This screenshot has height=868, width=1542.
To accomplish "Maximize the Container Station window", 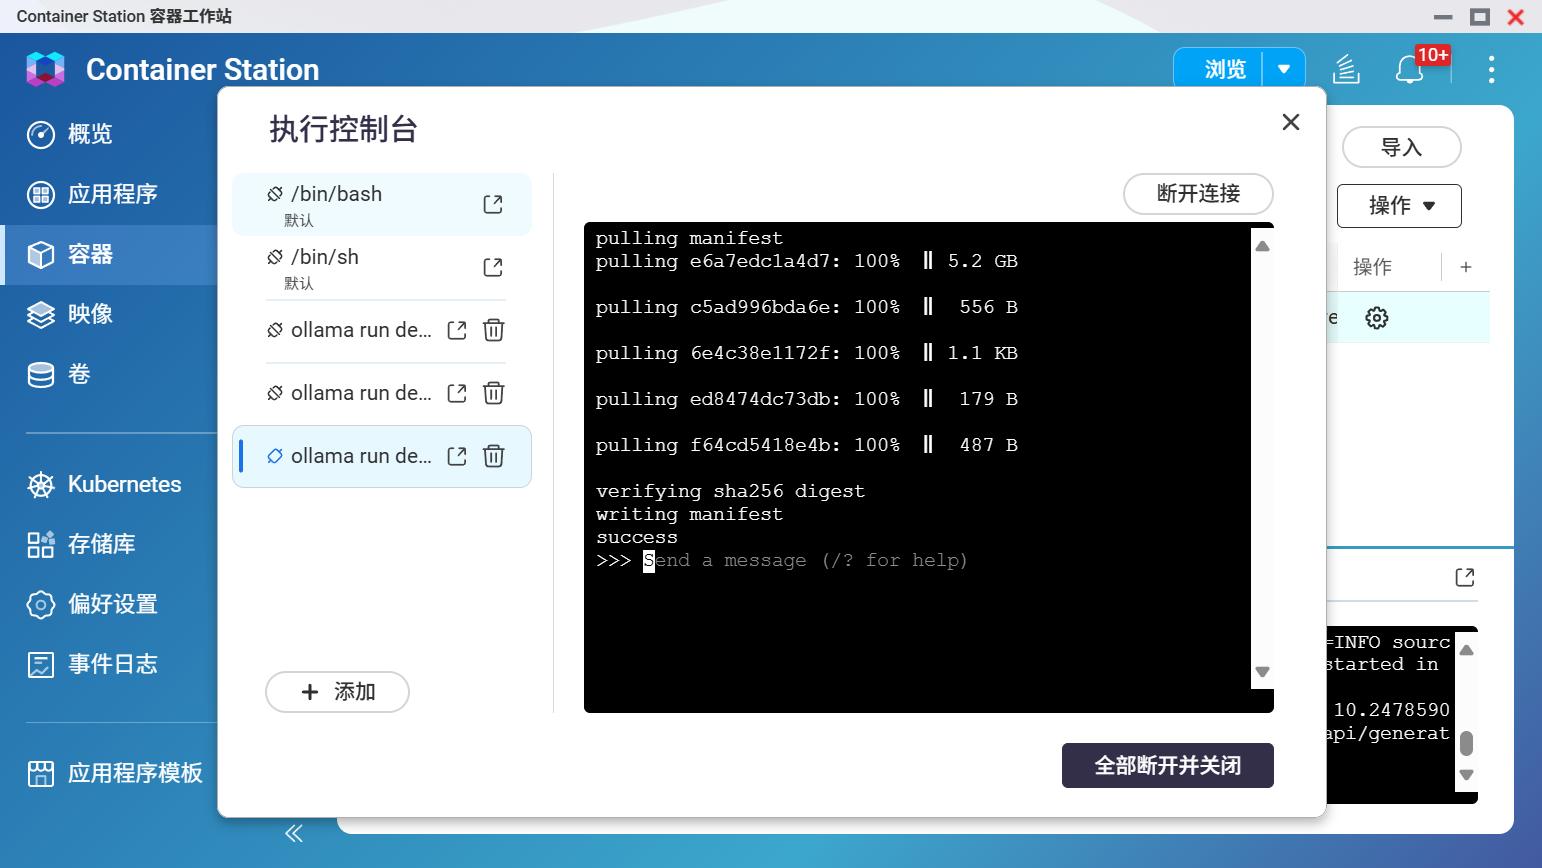I will click(1480, 17).
